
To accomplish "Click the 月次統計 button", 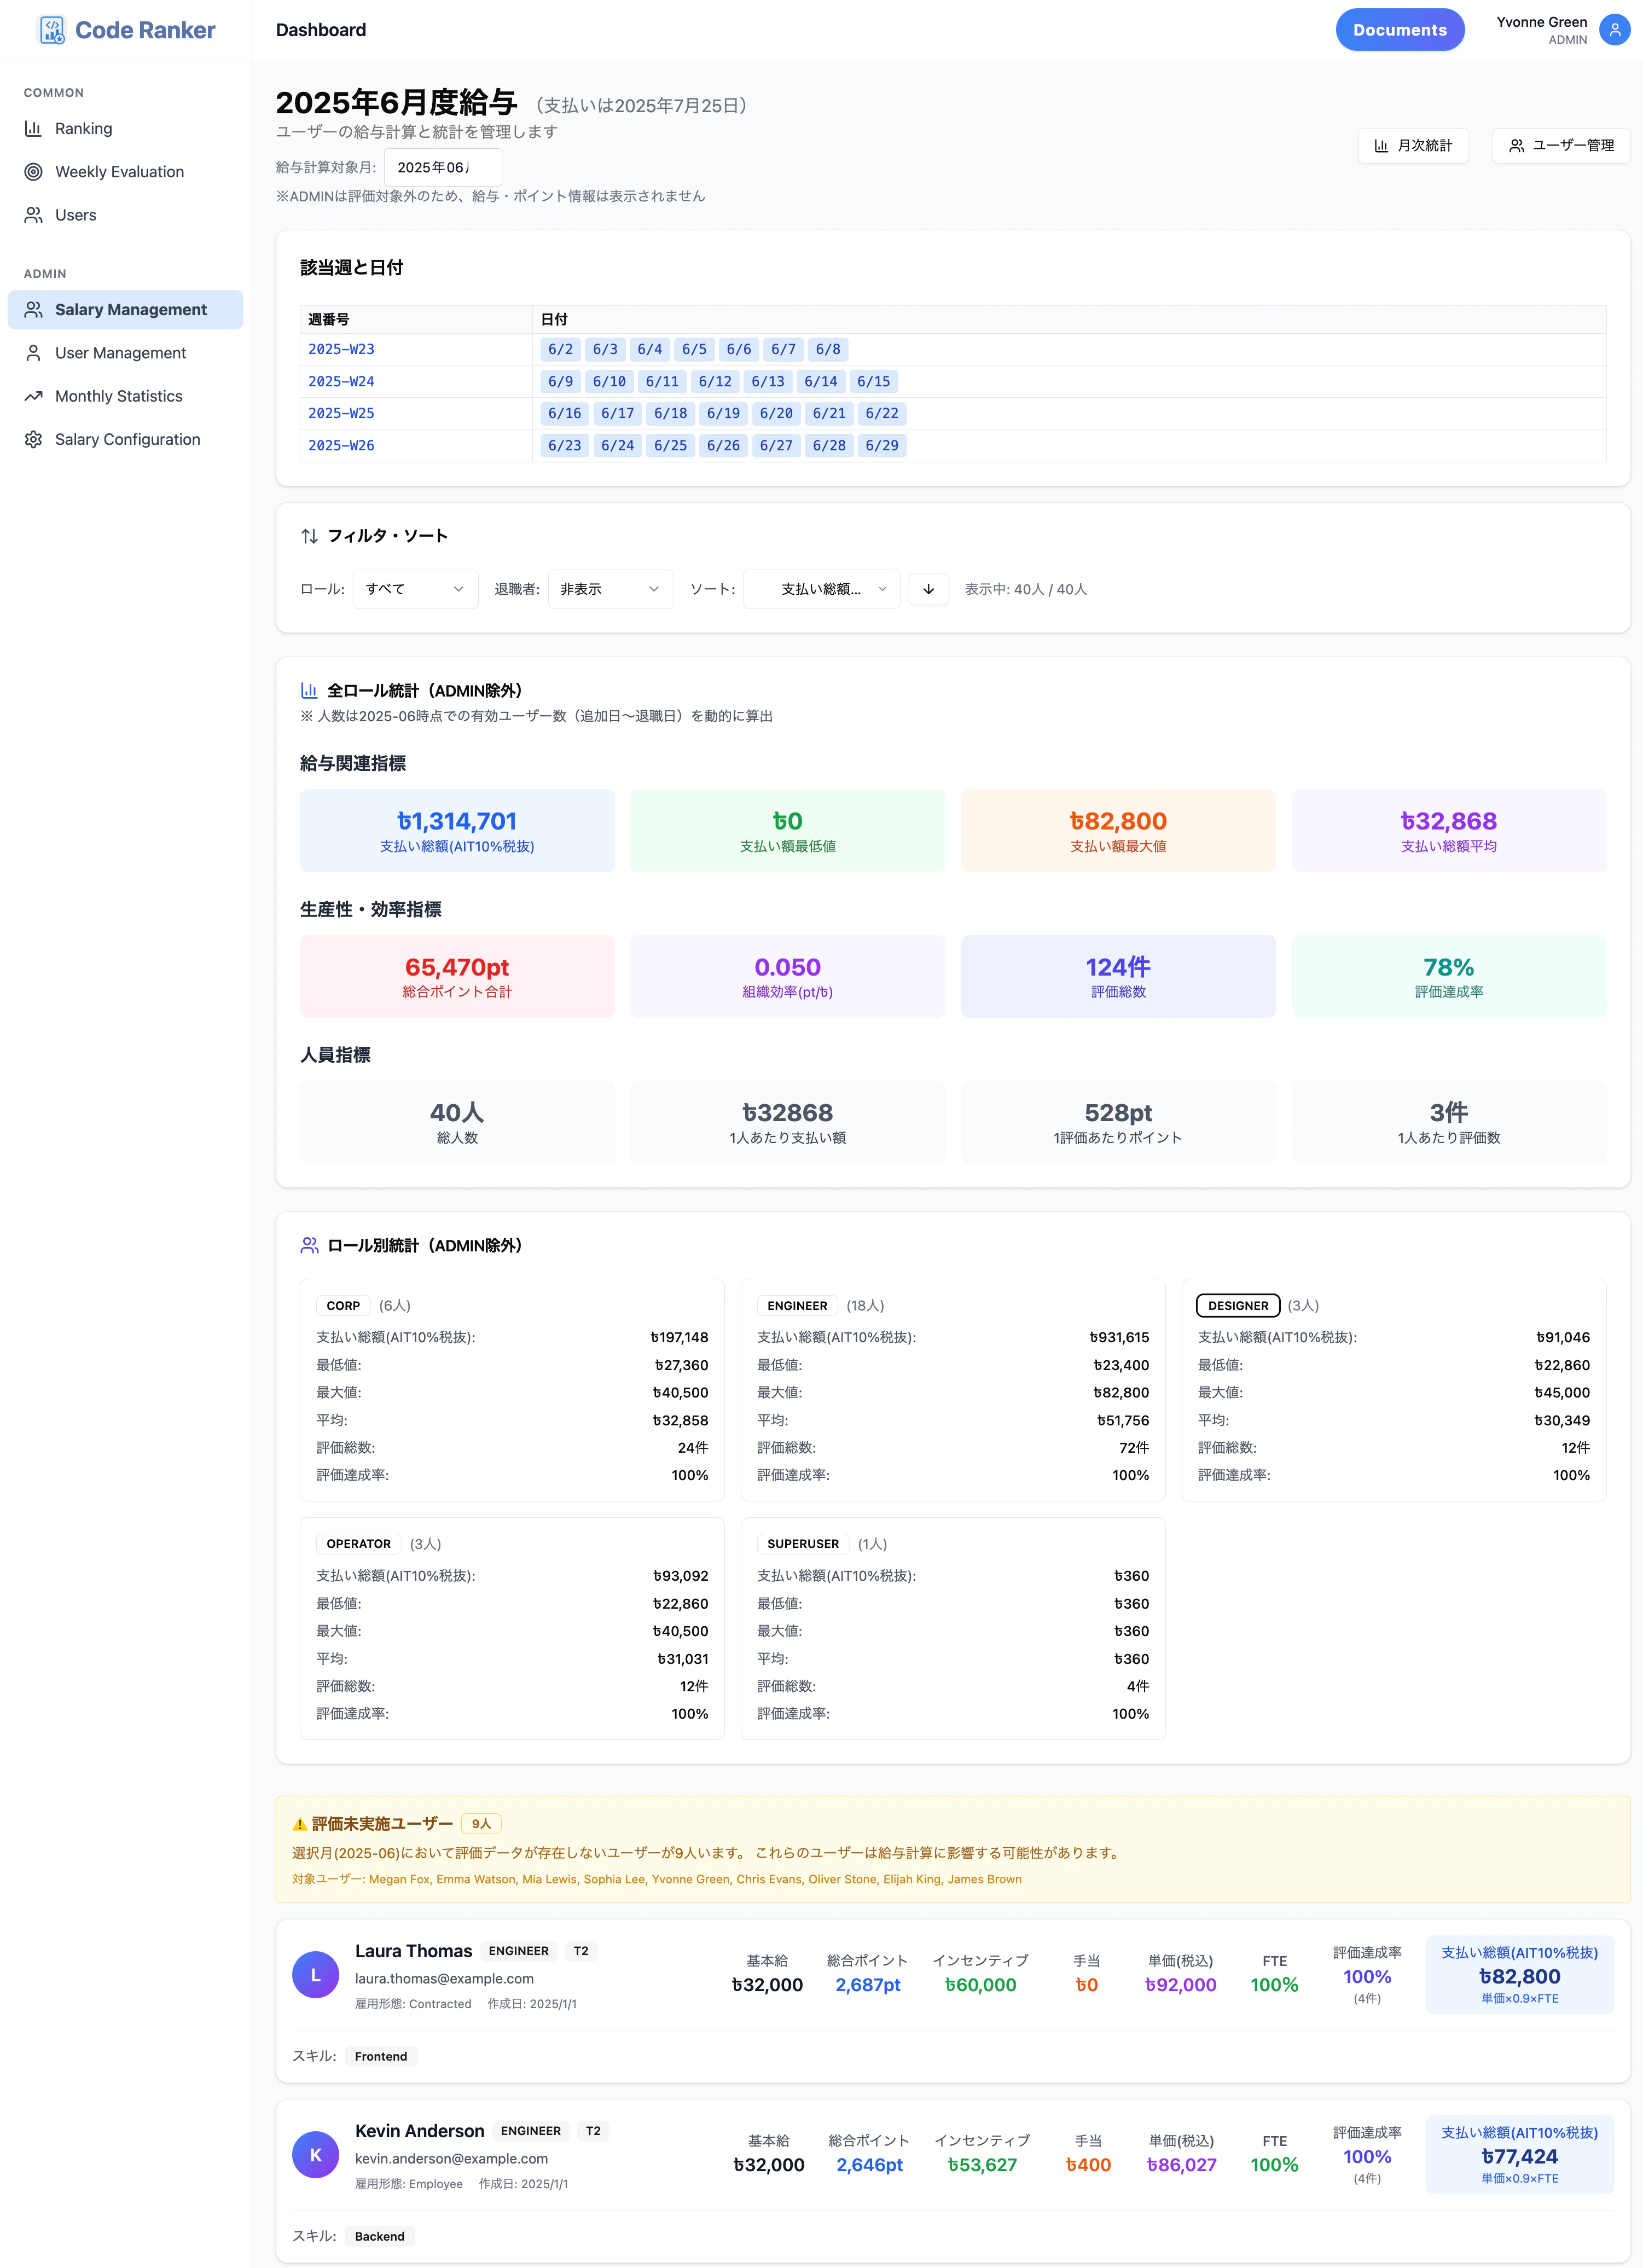I will point(1413,145).
